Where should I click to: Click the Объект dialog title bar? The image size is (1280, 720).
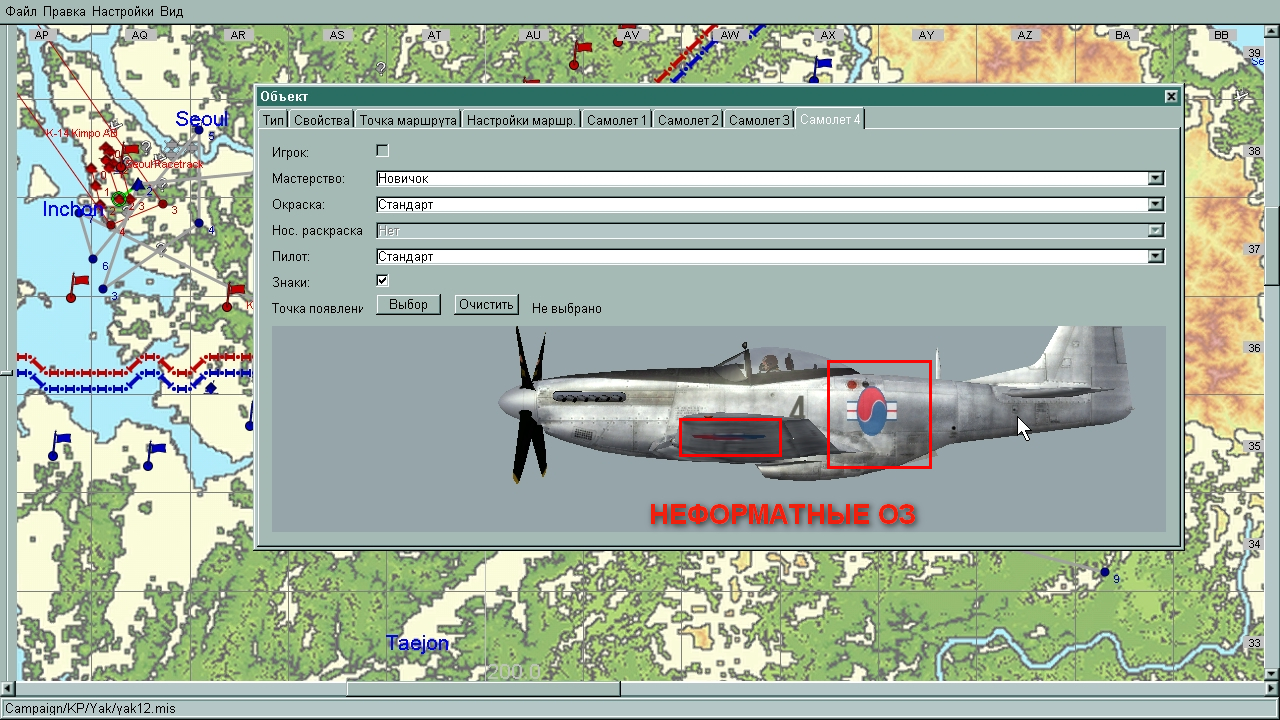pyautogui.click(x=719, y=96)
